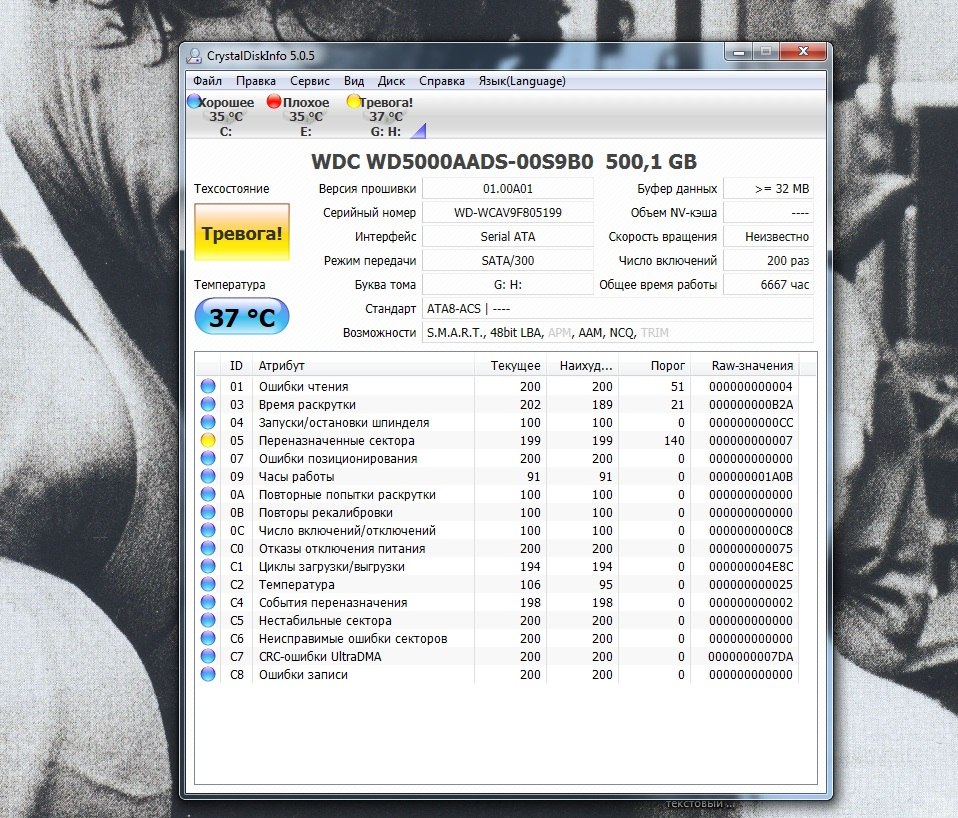The image size is (958, 818).
Task: Expand the 'Диск' menu
Action: (x=391, y=81)
